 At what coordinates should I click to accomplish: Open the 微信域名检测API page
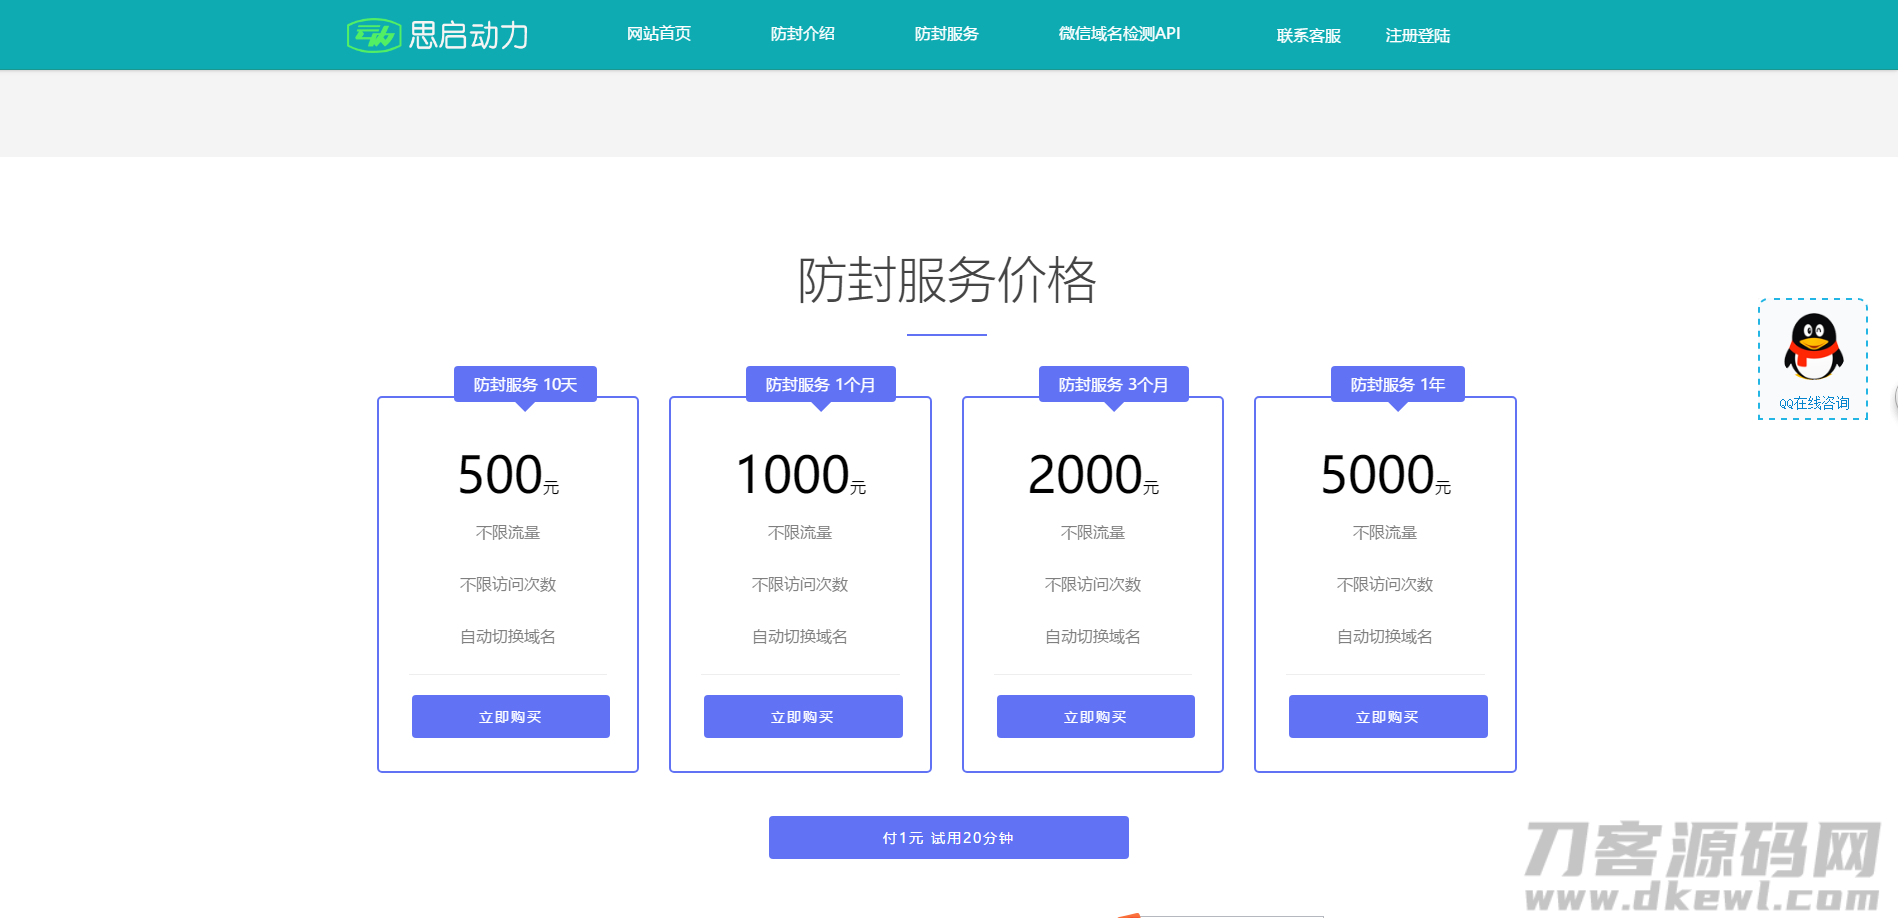click(x=1117, y=33)
